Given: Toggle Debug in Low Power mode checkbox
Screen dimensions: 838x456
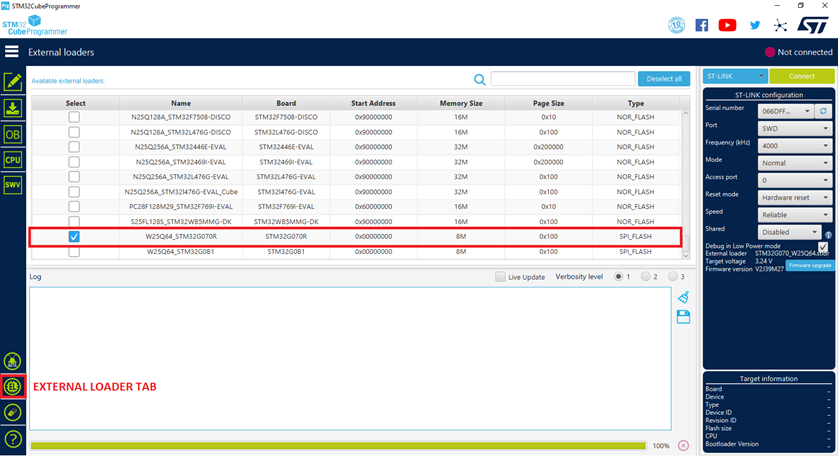Looking at the screenshot, I should (823, 246).
